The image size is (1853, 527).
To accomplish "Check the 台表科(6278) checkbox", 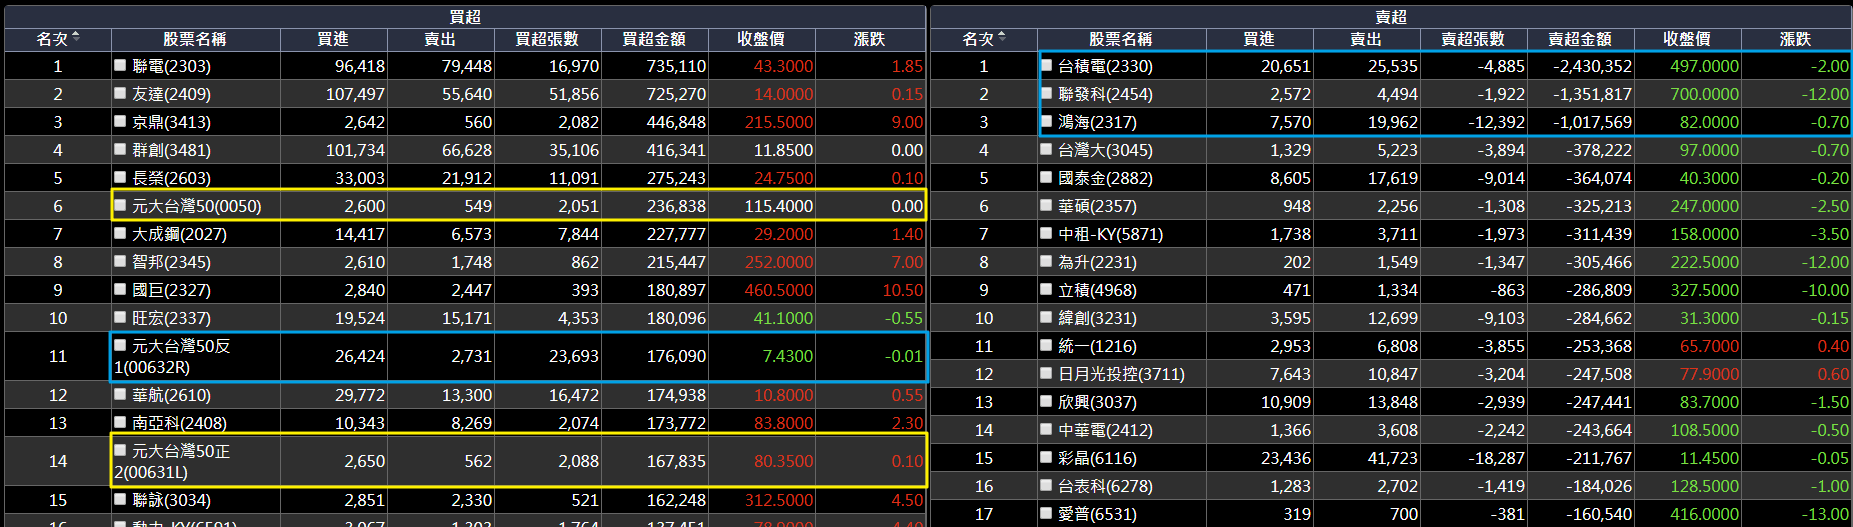I will [x=1046, y=485].
